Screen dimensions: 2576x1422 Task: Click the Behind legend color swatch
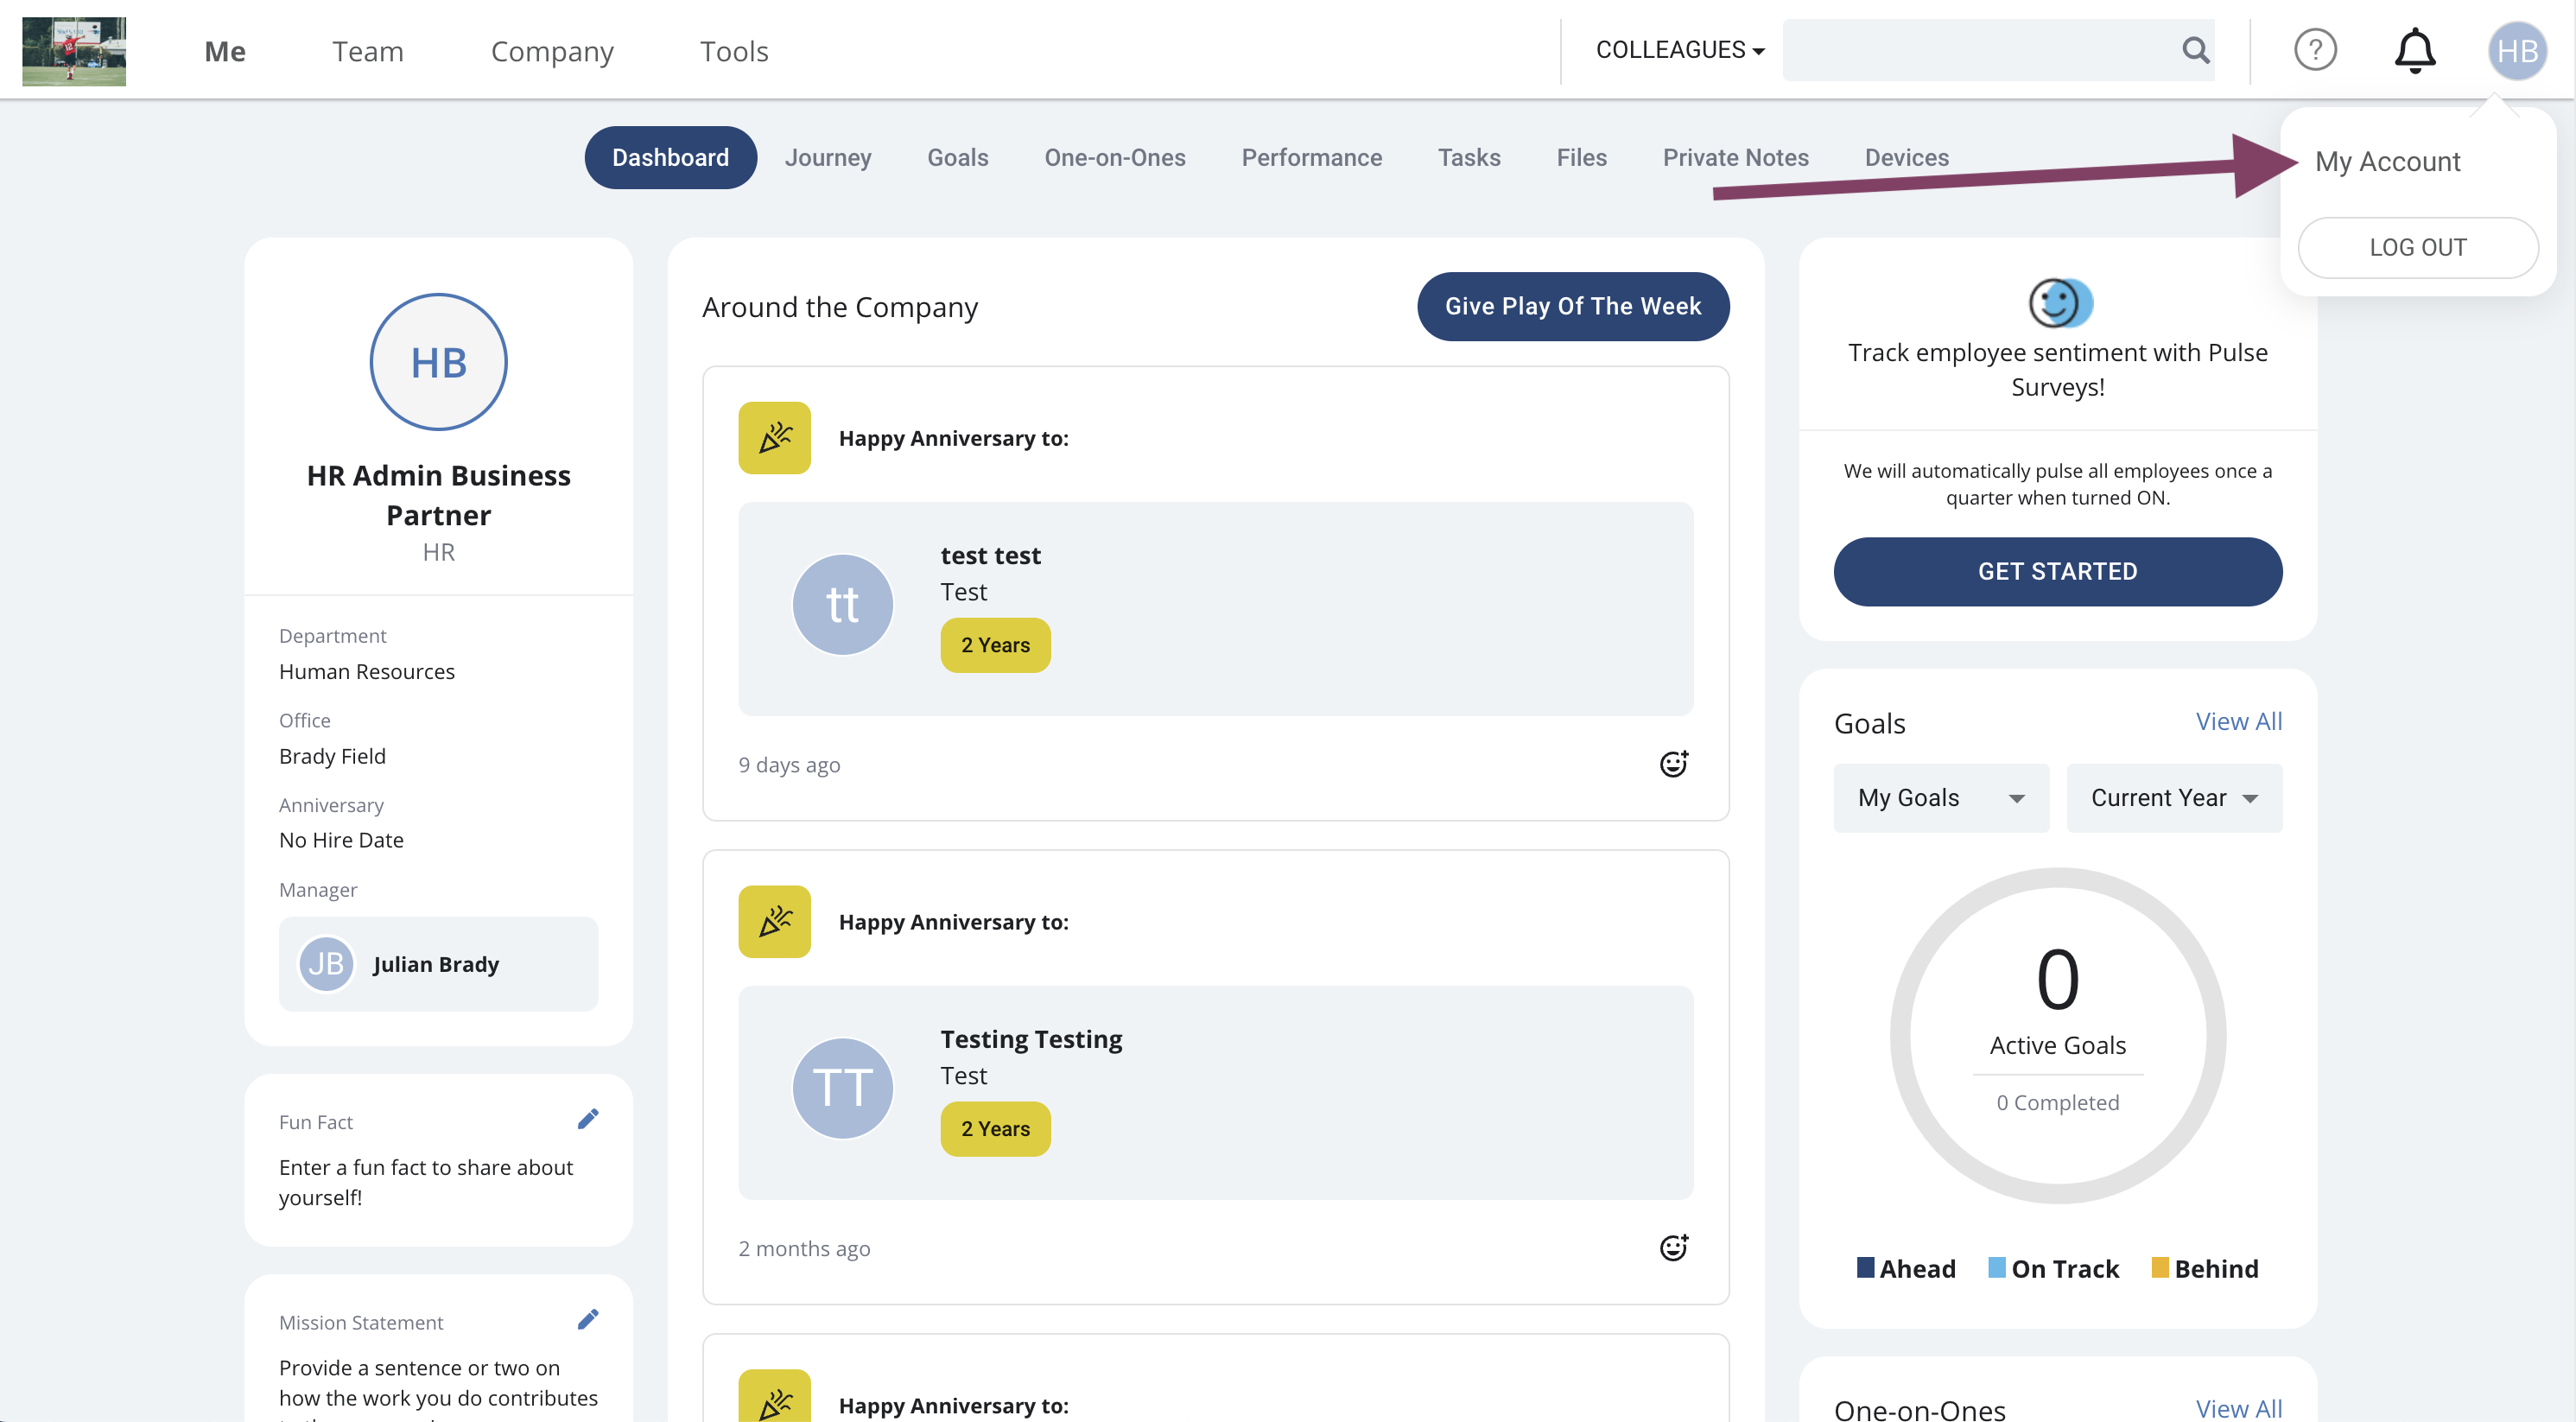(2159, 1267)
